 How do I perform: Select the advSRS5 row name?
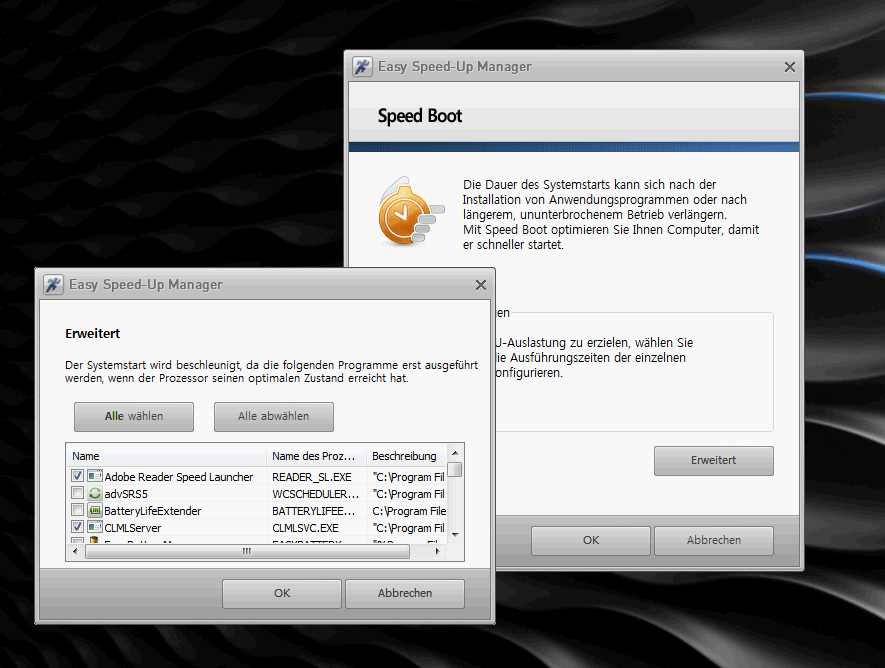(x=126, y=494)
